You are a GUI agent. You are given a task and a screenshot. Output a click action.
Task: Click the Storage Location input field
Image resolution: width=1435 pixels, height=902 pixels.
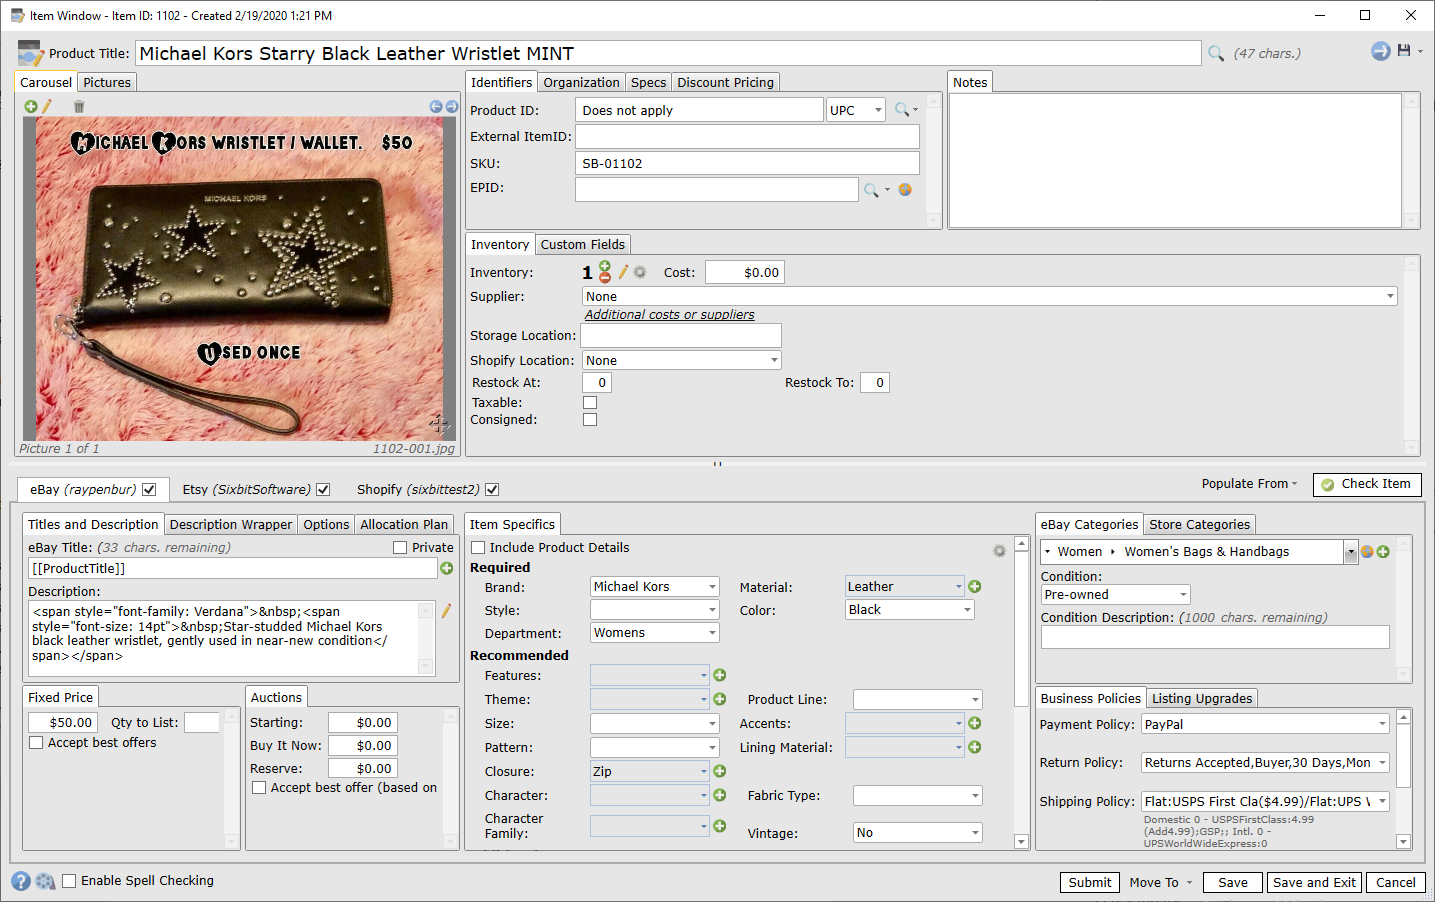681,335
